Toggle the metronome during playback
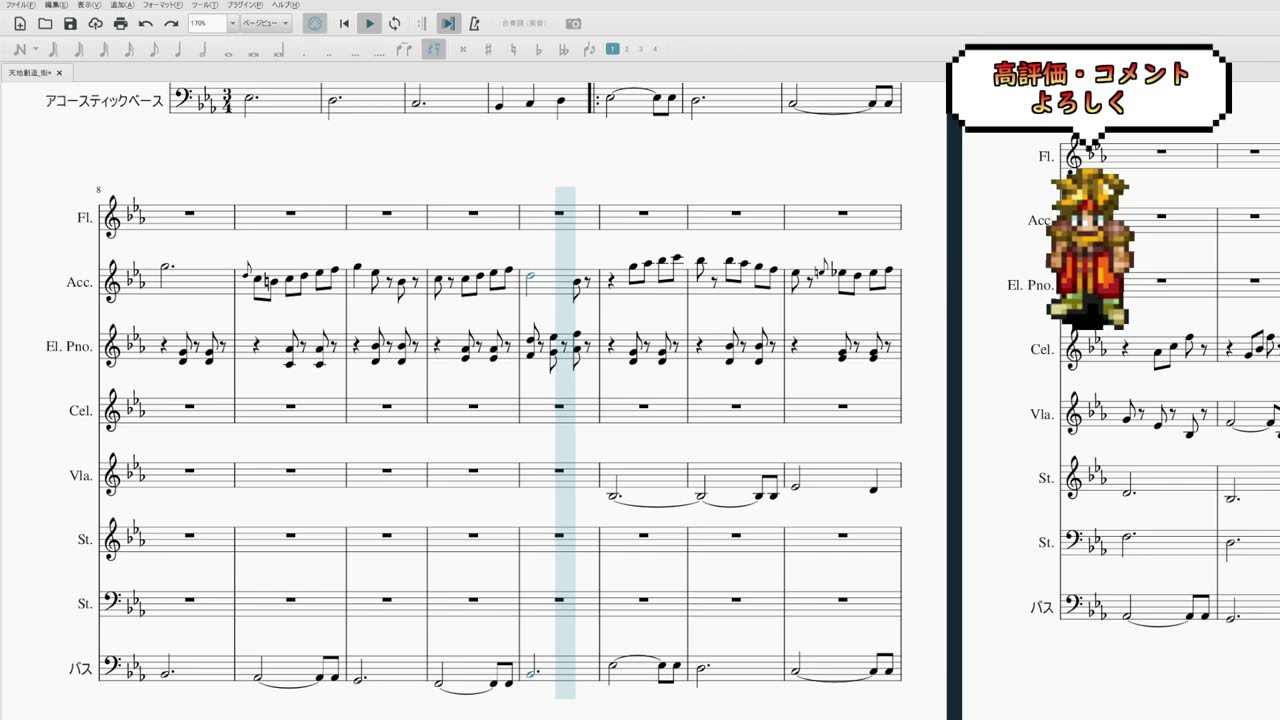Screen dimensions: 1280x720 474,23
